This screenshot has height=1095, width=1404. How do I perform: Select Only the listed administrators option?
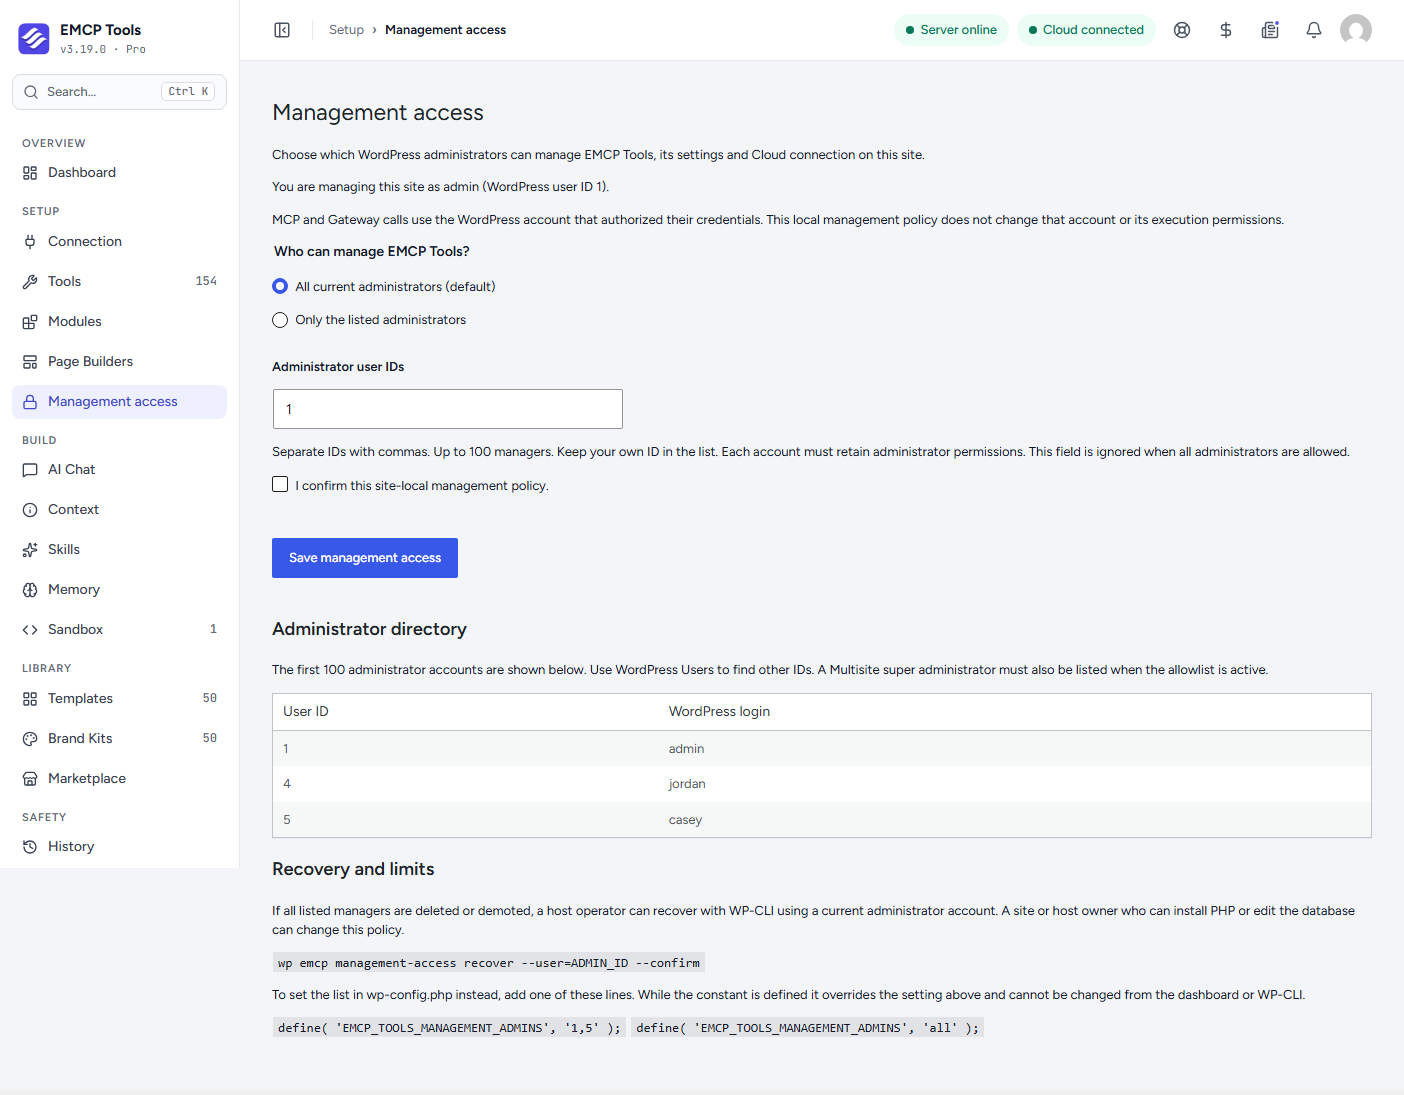pyautogui.click(x=280, y=320)
